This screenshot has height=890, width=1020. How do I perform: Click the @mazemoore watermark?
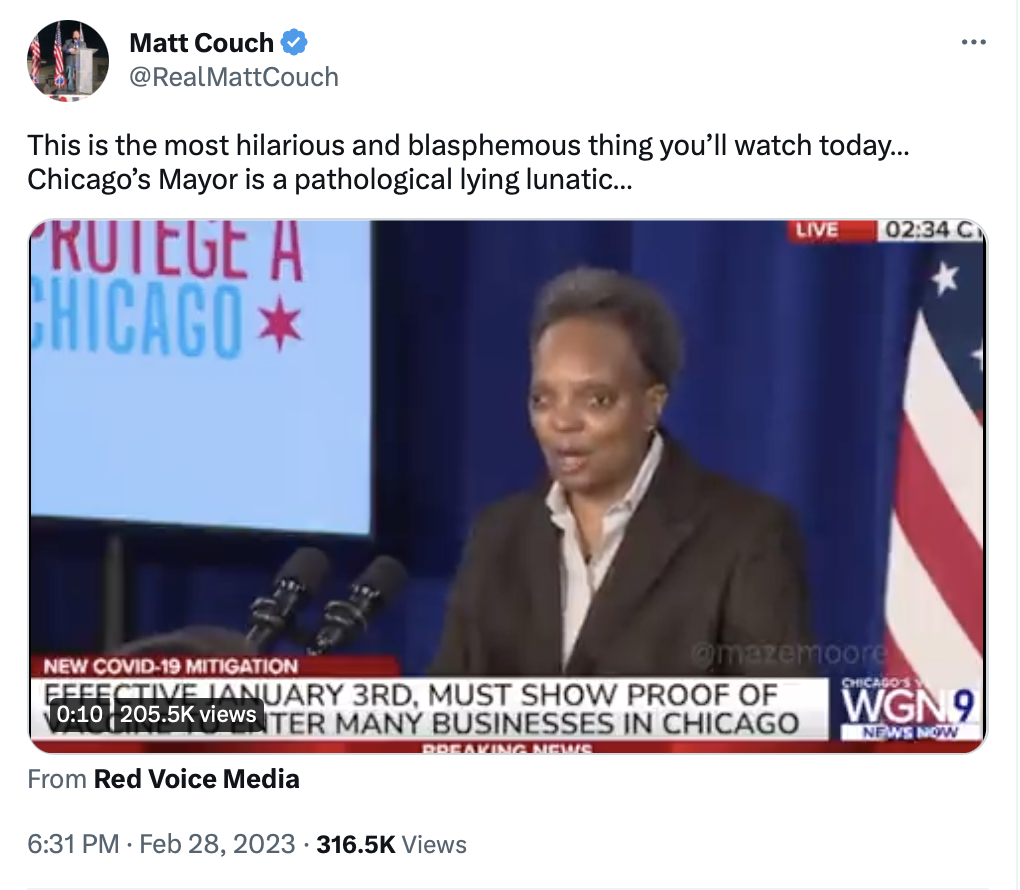coord(787,653)
